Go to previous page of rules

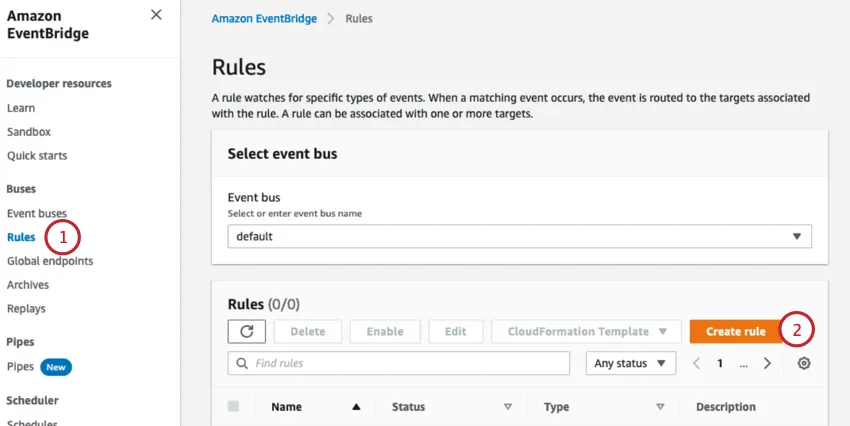[x=697, y=363]
